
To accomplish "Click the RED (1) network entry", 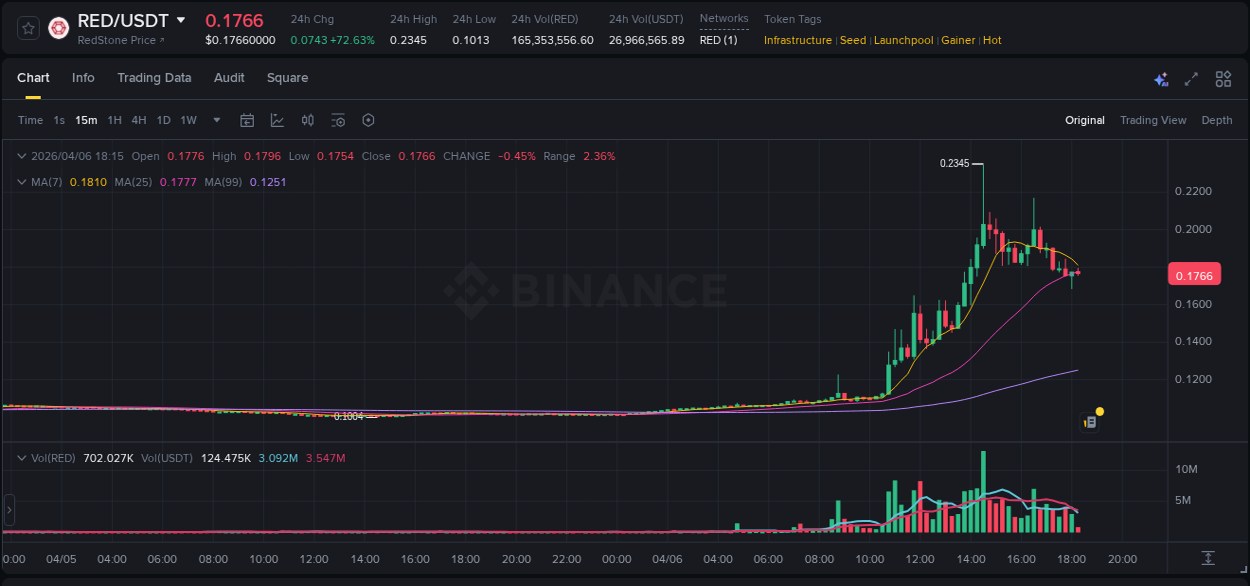I will (718, 40).
